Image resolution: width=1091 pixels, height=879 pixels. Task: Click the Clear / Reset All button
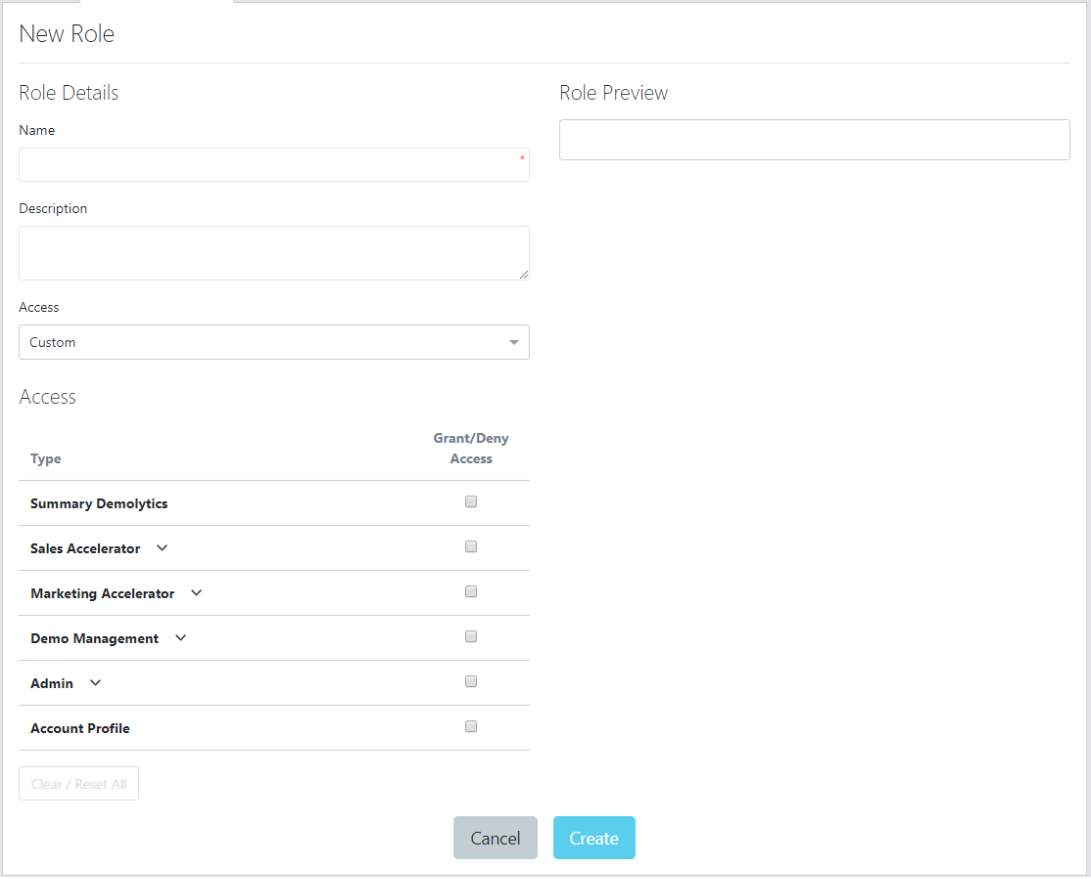pyautogui.click(x=79, y=784)
